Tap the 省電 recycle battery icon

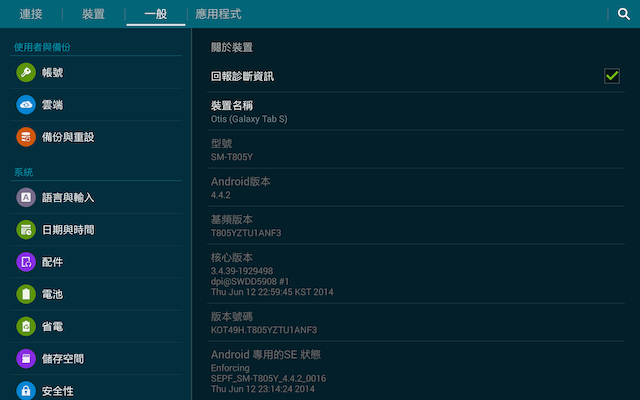click(26, 327)
